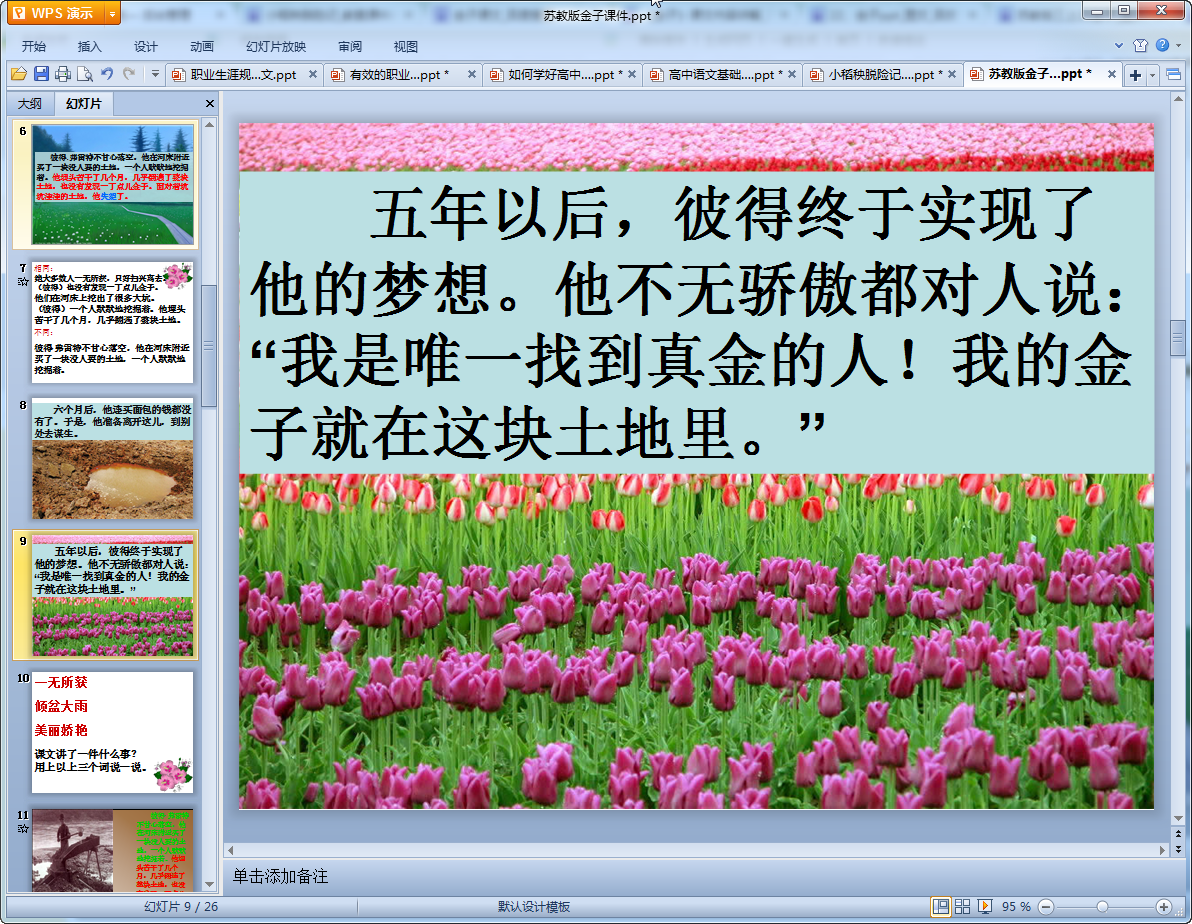The height and width of the screenshot is (924, 1192).
Task: Click the notes area 单击添加备注
Action: click(x=281, y=876)
